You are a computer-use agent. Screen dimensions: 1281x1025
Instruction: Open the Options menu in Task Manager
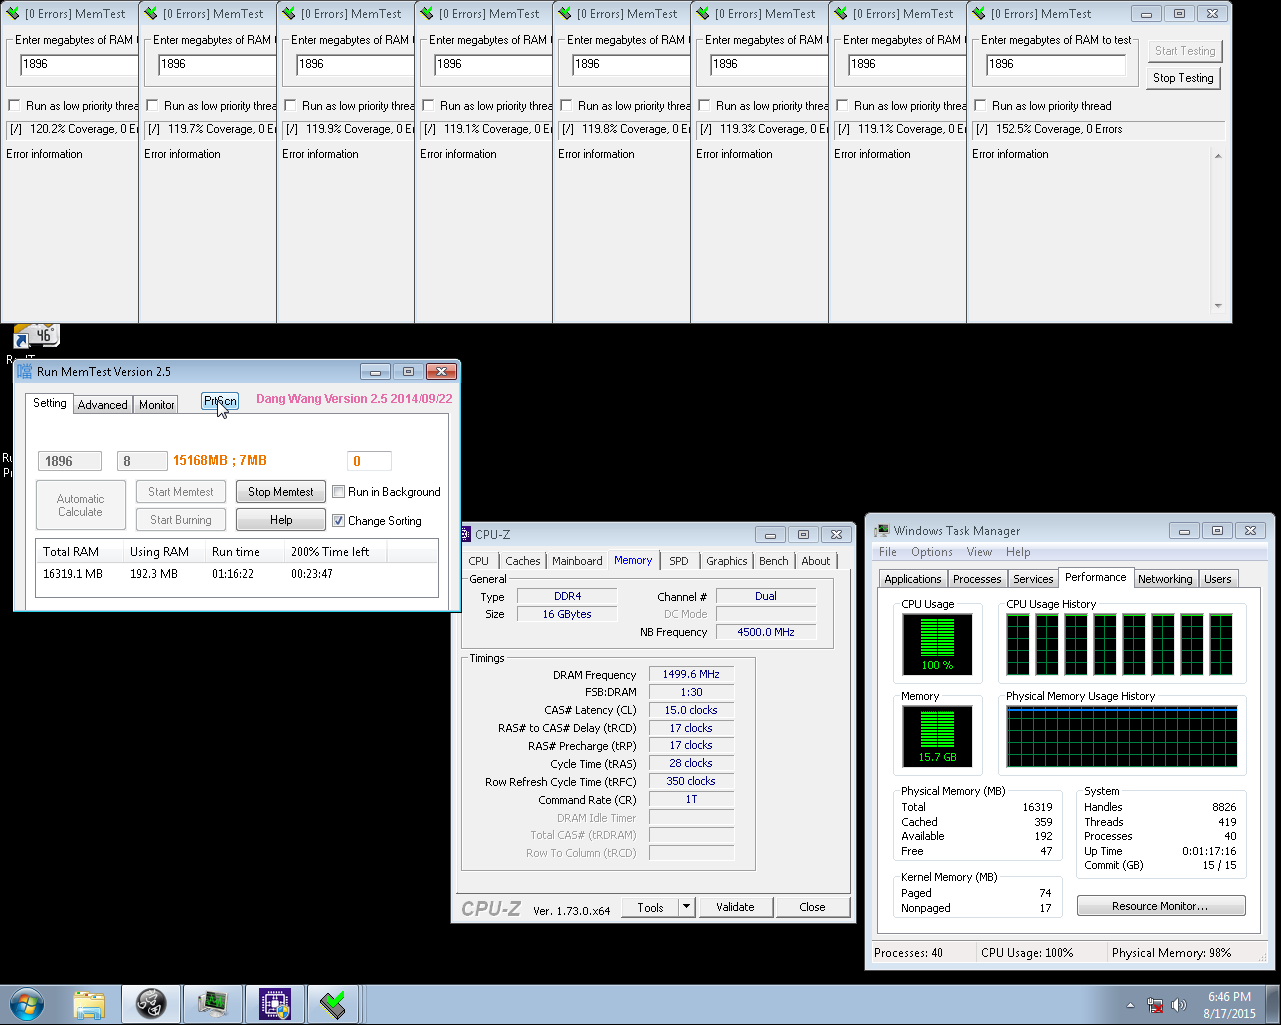pos(932,552)
